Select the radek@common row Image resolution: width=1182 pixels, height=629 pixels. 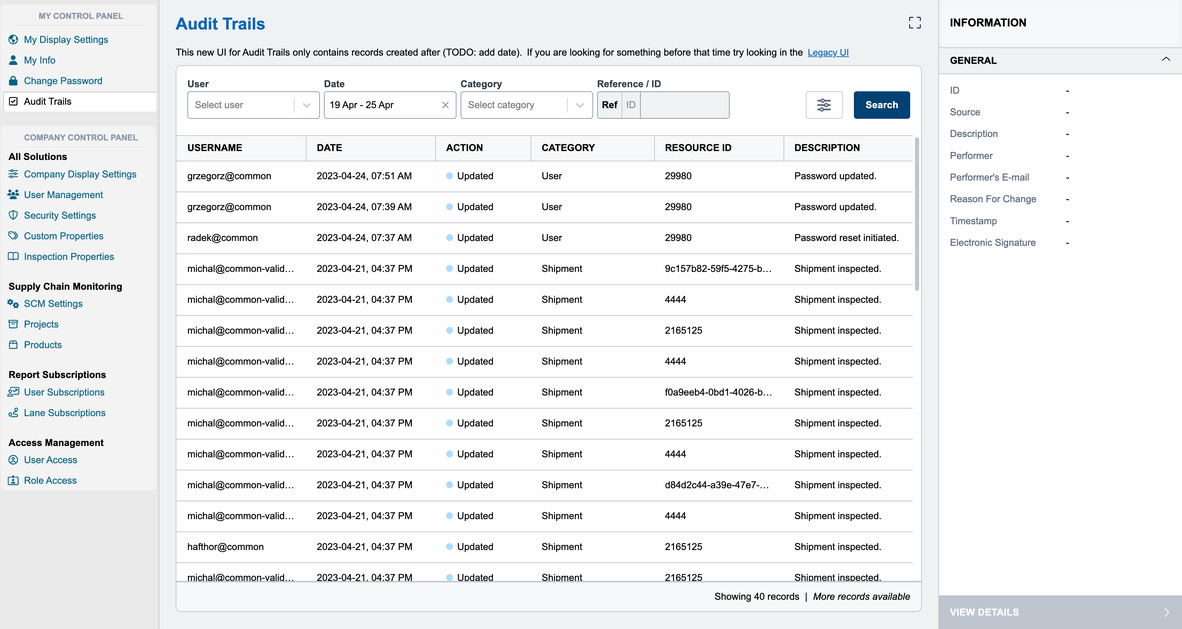coord(544,238)
